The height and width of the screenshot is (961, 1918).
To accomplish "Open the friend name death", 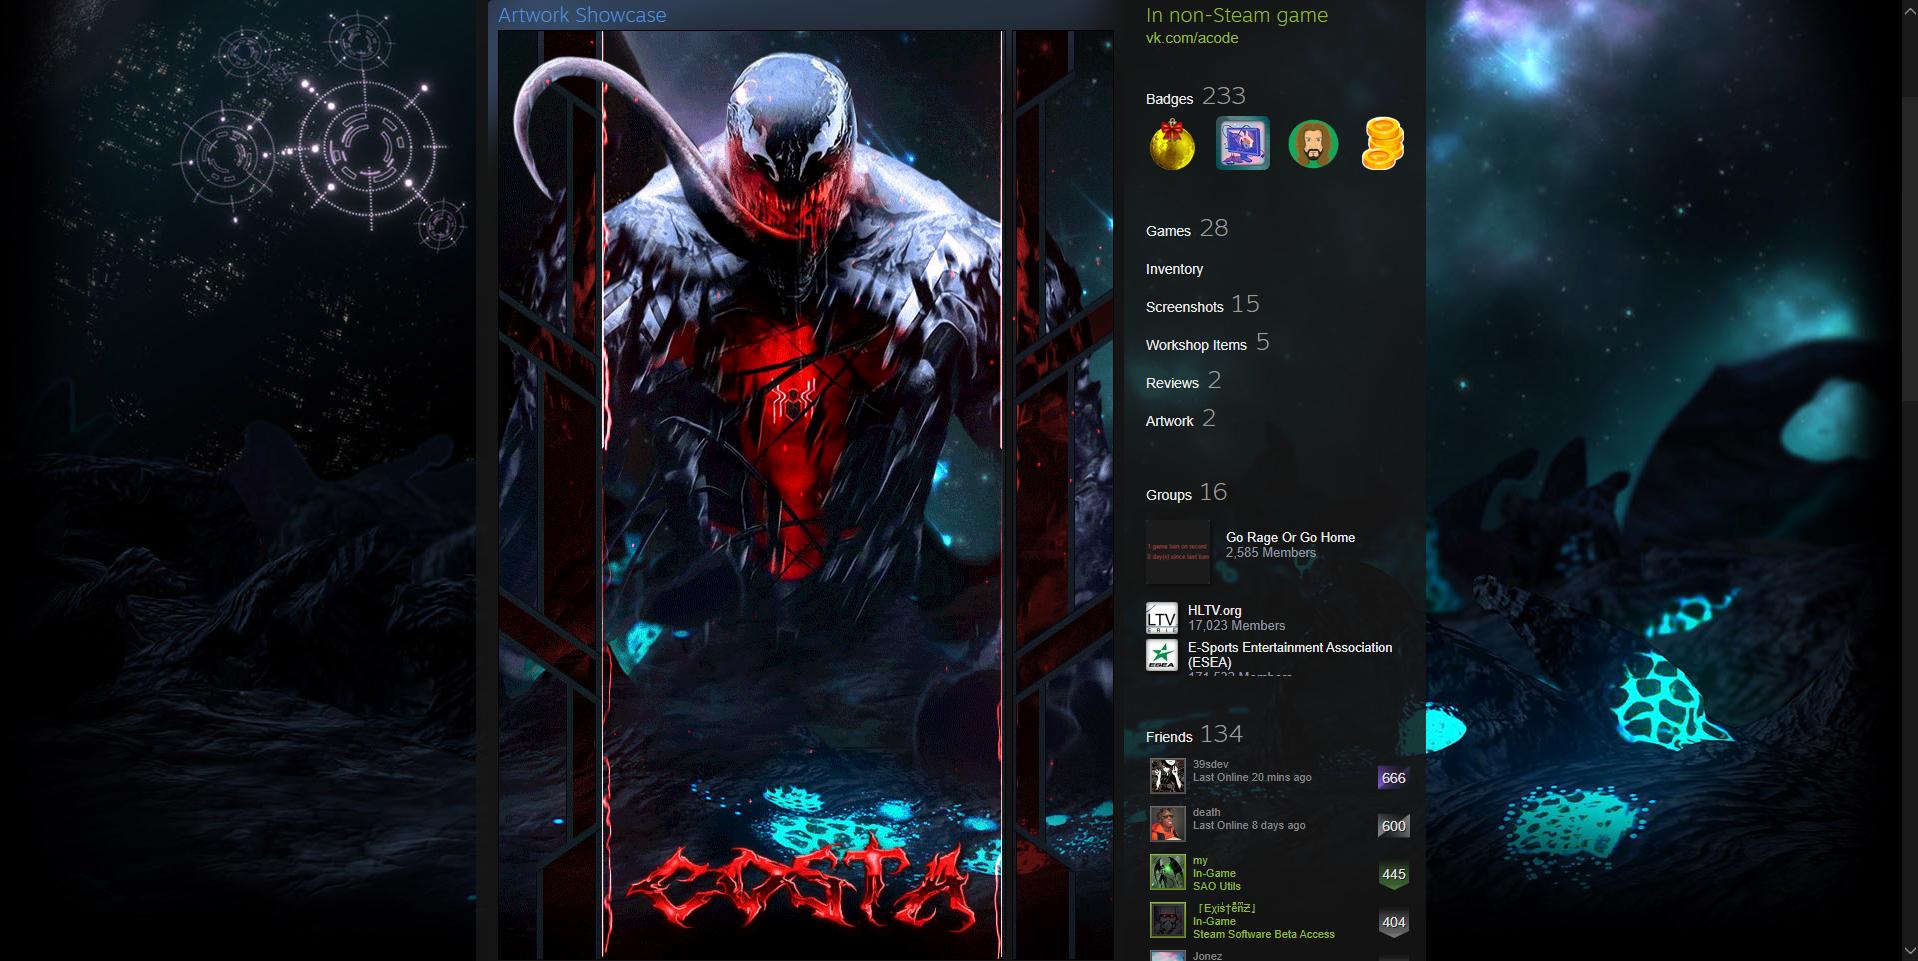I will (x=1206, y=812).
